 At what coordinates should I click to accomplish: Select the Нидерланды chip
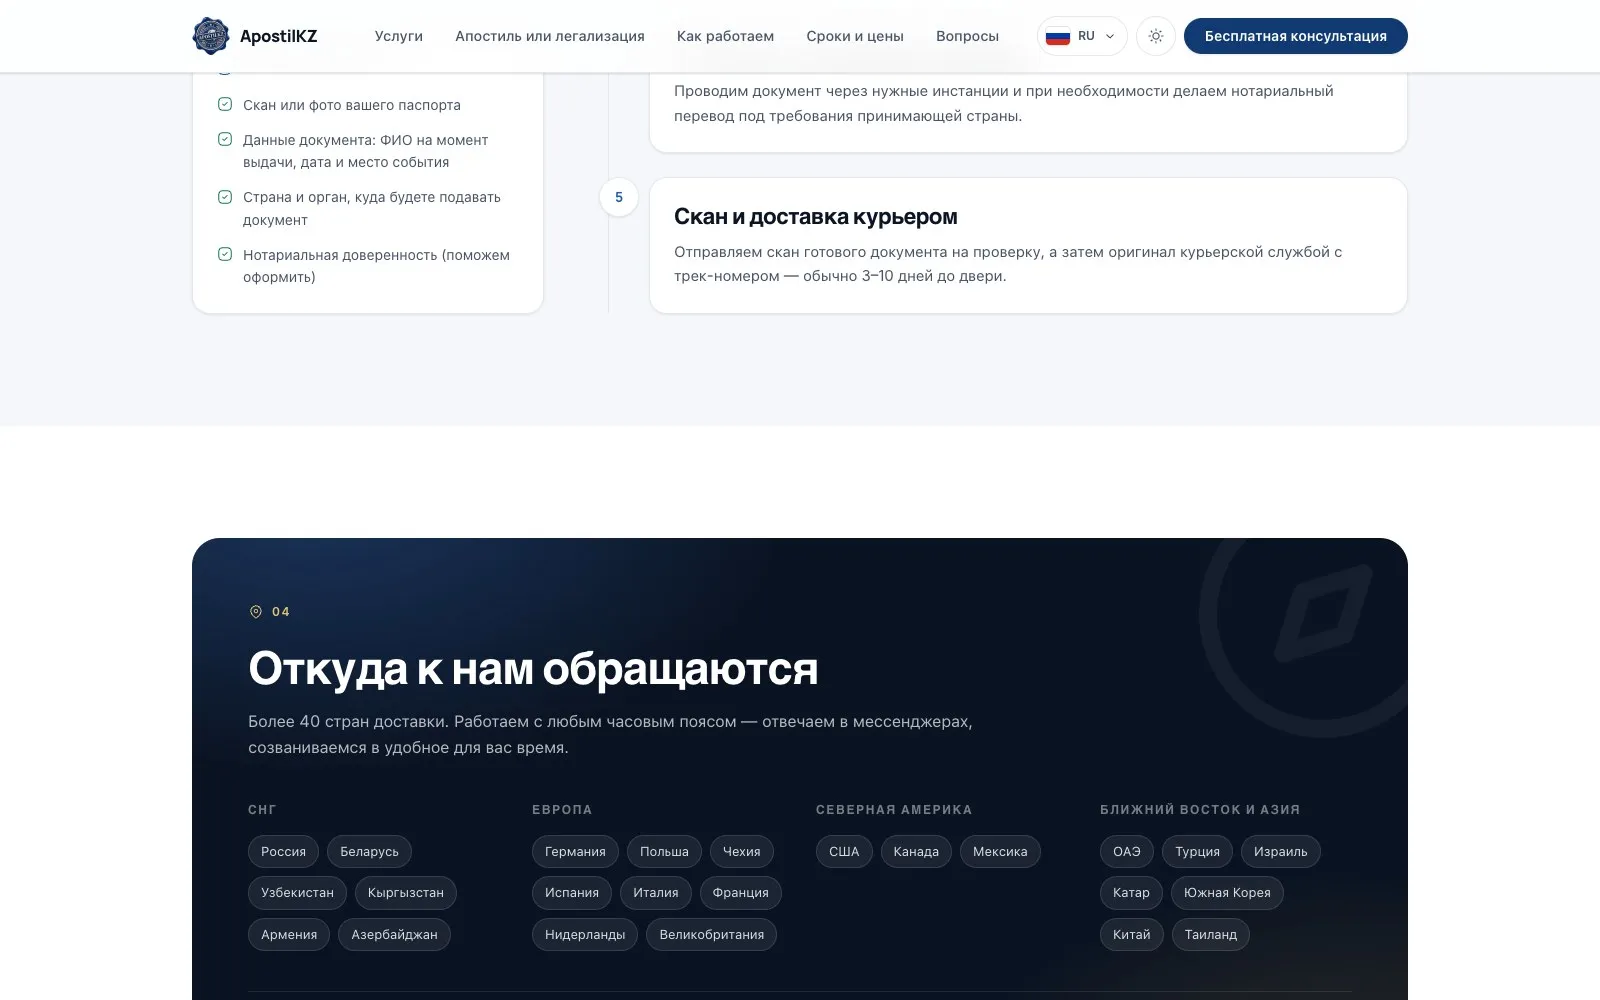pyautogui.click(x=585, y=934)
